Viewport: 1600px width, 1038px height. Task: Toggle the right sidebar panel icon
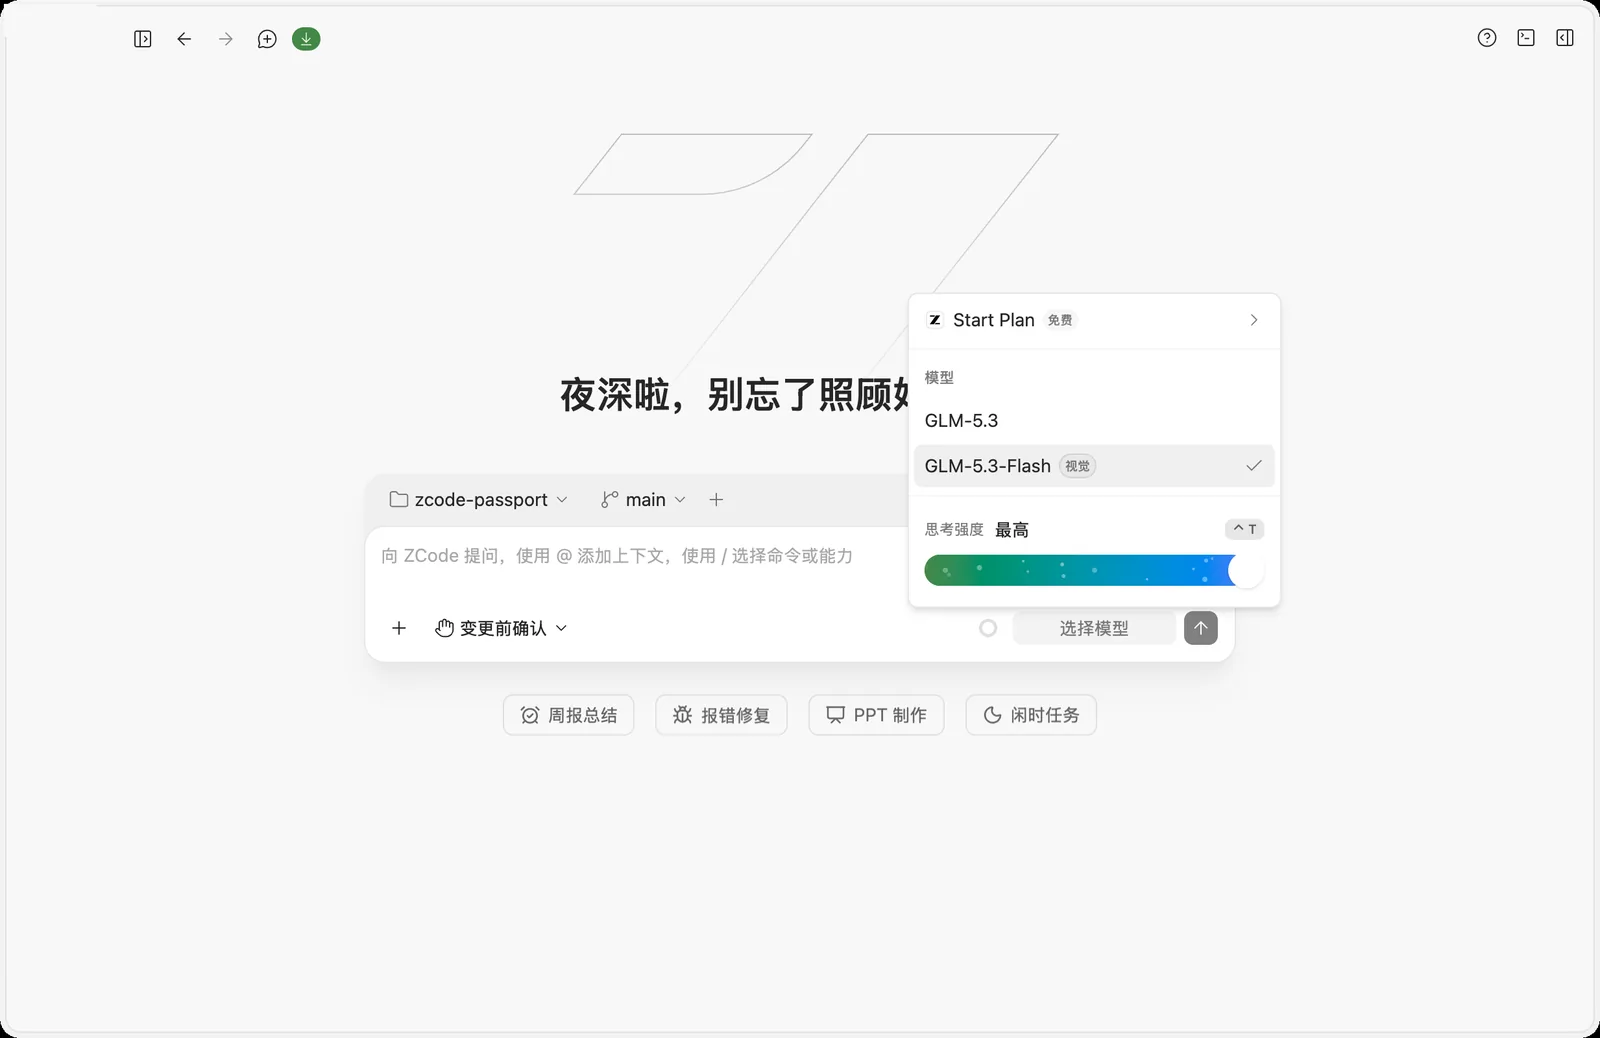[x=1565, y=38]
